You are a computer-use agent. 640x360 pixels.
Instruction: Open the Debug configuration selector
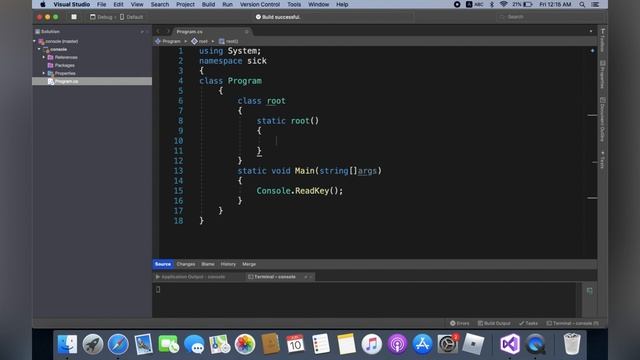click(101, 17)
